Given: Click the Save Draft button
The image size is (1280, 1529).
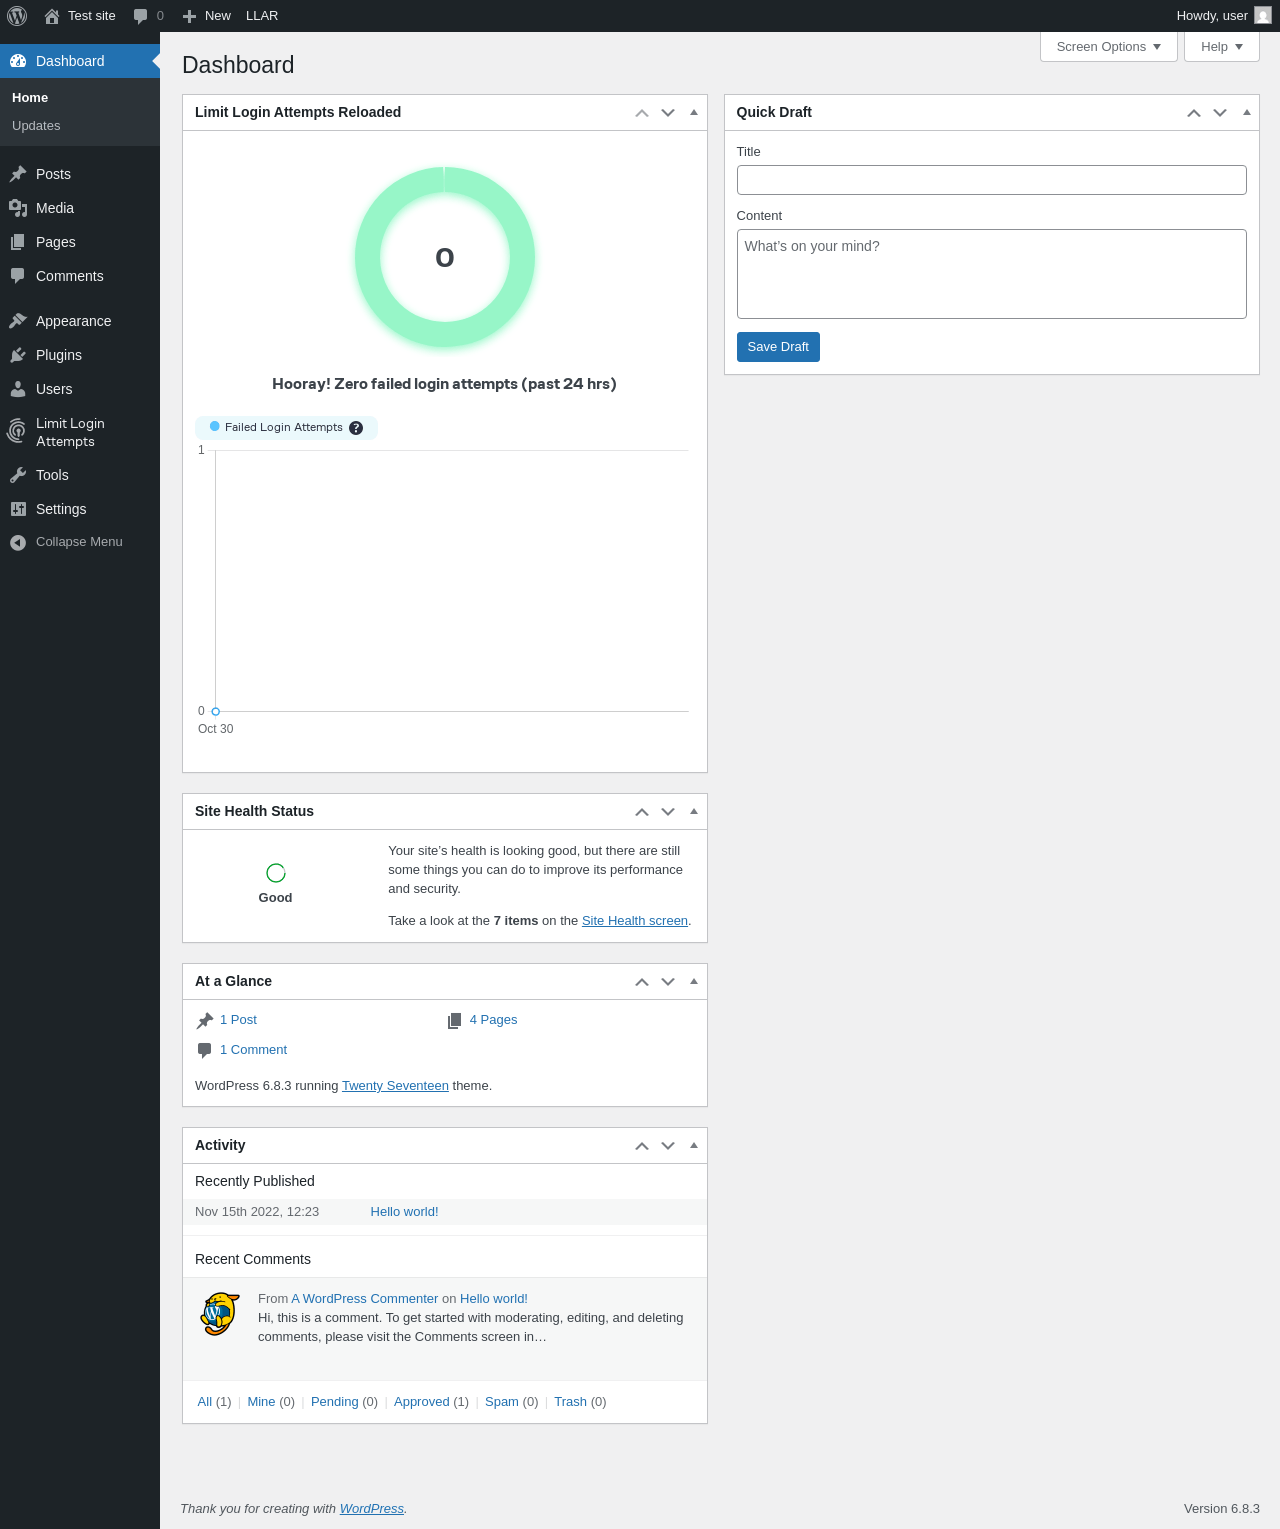Looking at the screenshot, I should click(x=778, y=347).
